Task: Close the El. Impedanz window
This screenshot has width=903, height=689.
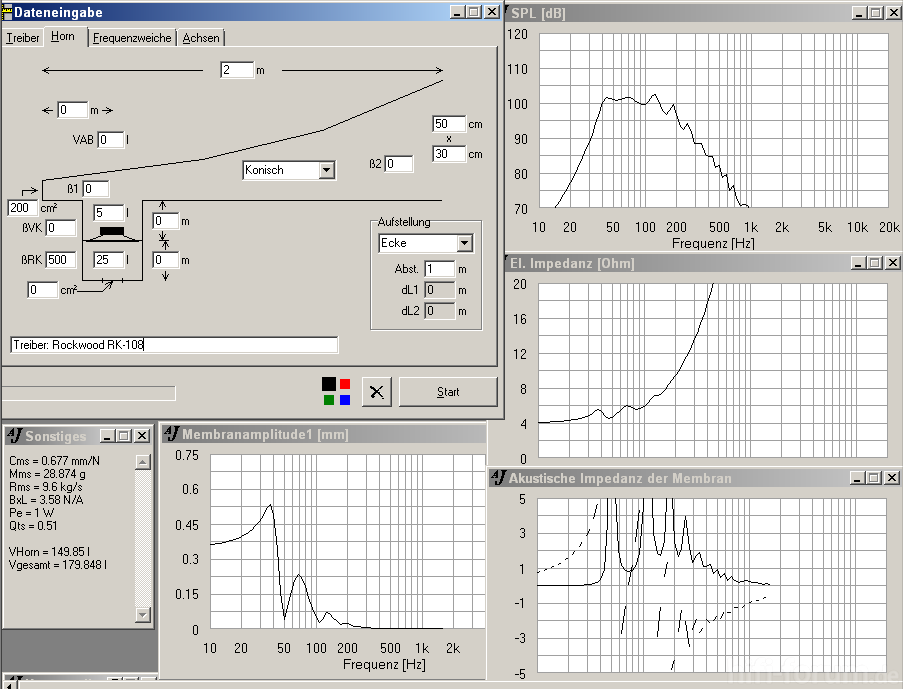Action: click(893, 263)
